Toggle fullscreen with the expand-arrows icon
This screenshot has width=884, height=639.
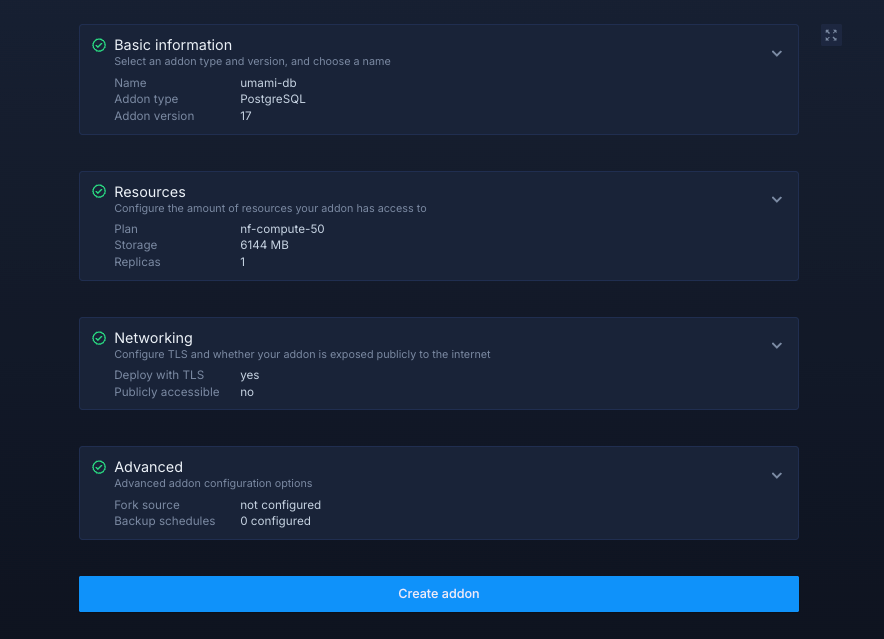click(x=831, y=35)
